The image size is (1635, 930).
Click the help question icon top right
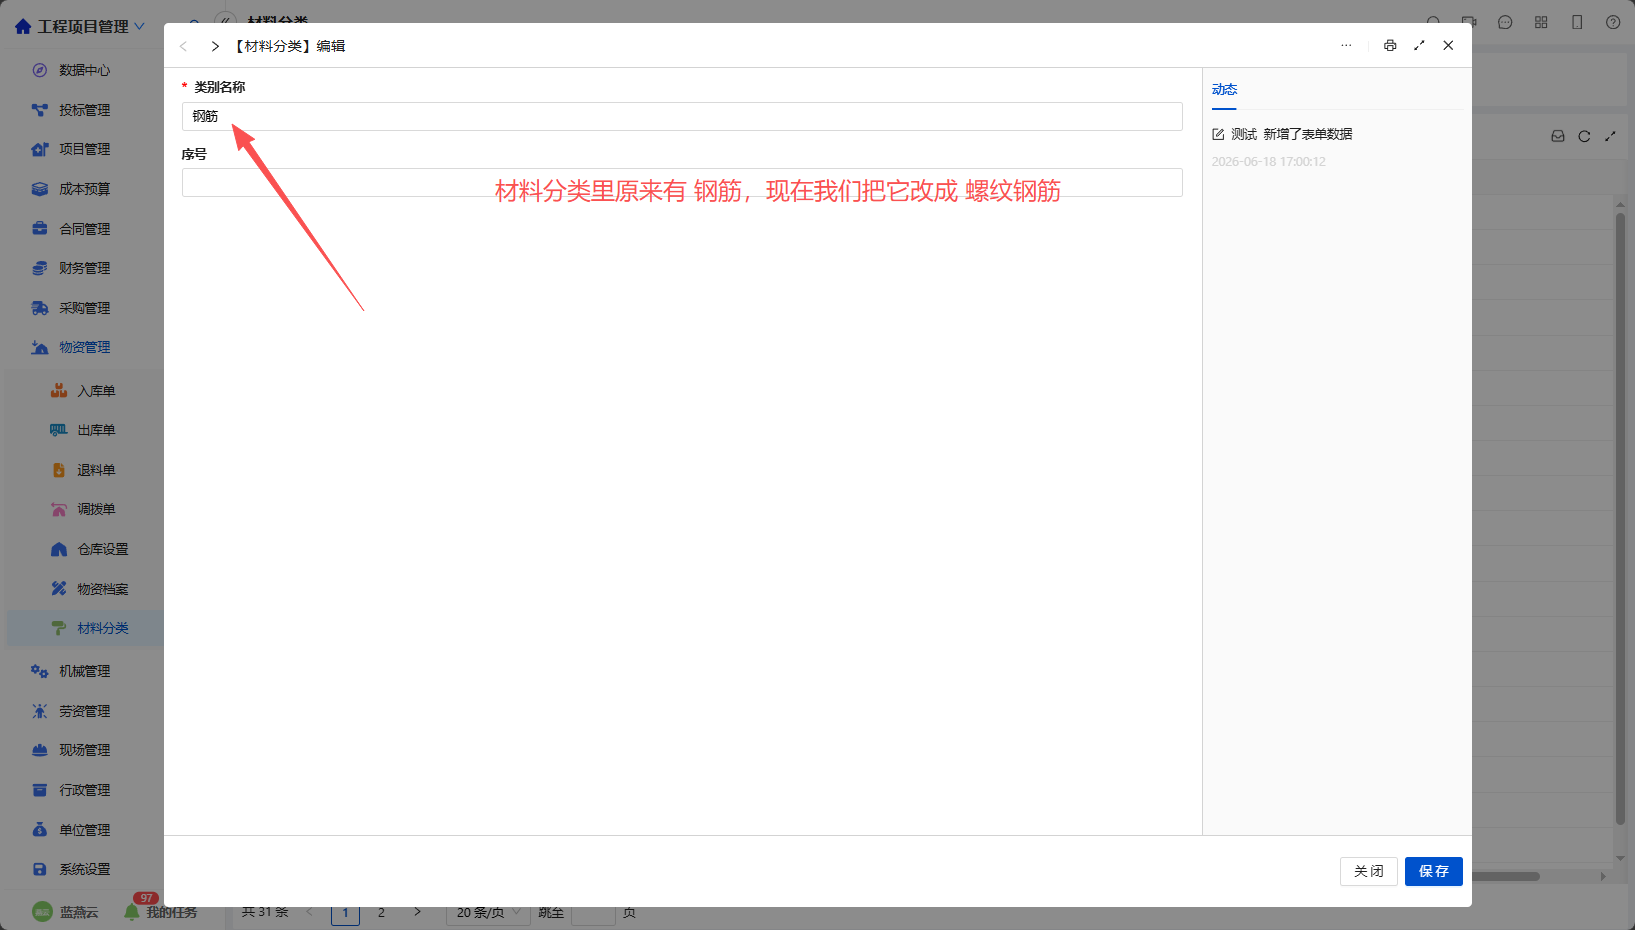click(1613, 22)
